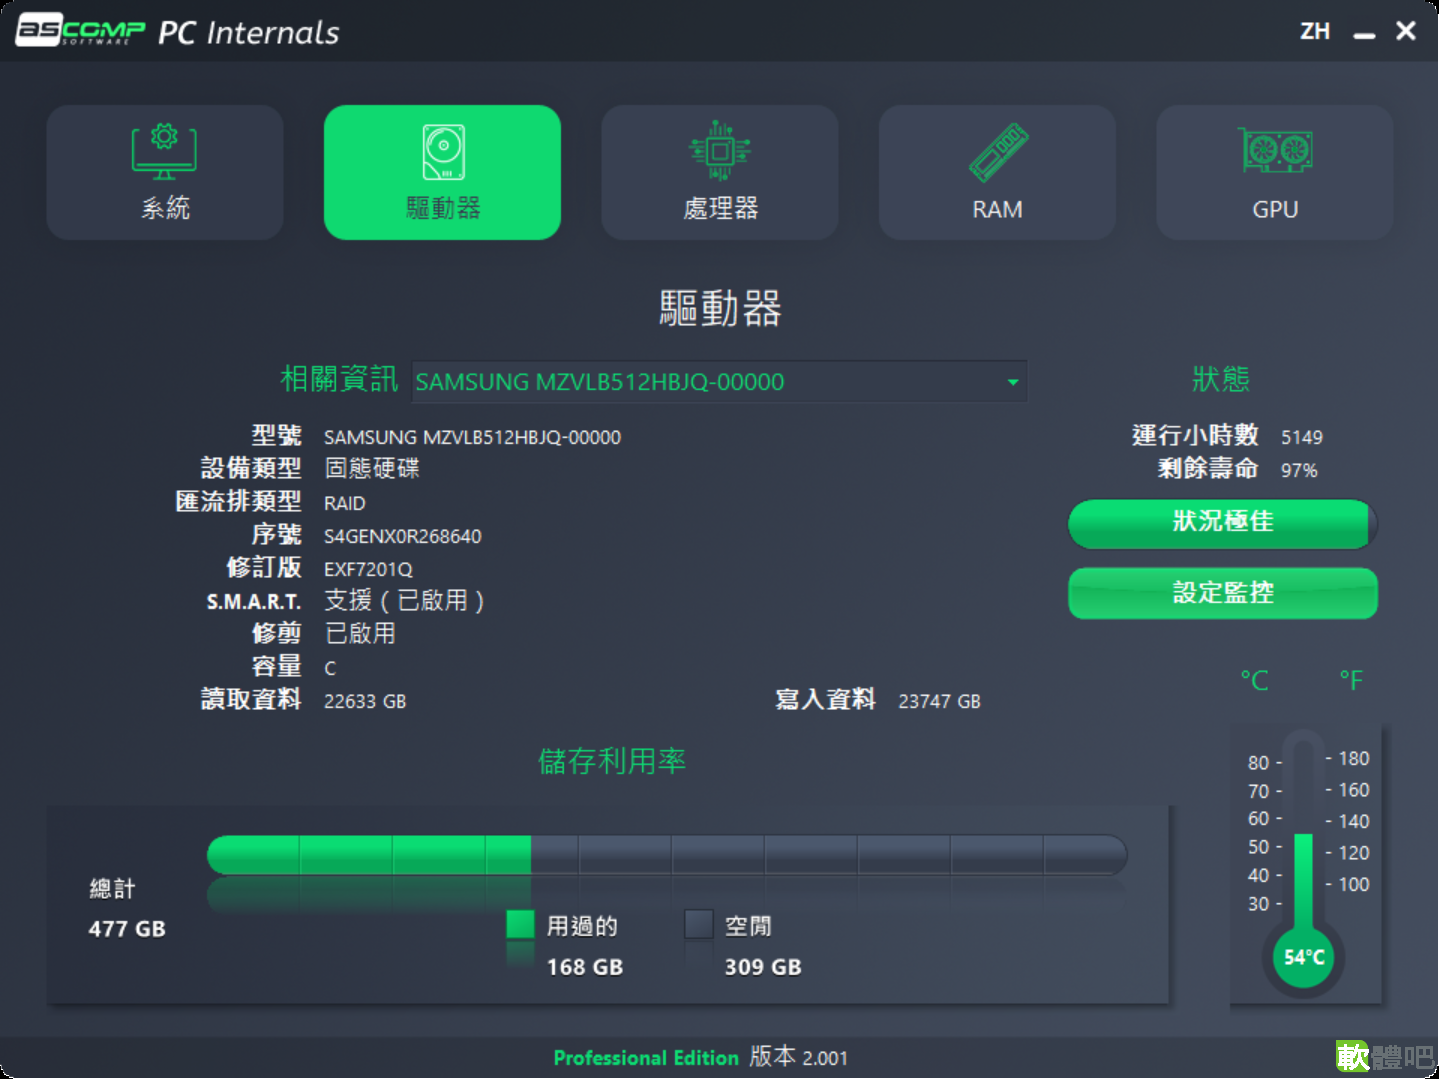Image resolution: width=1439 pixels, height=1079 pixels.
Task: Click the 狀態 status heading
Action: point(1221,380)
